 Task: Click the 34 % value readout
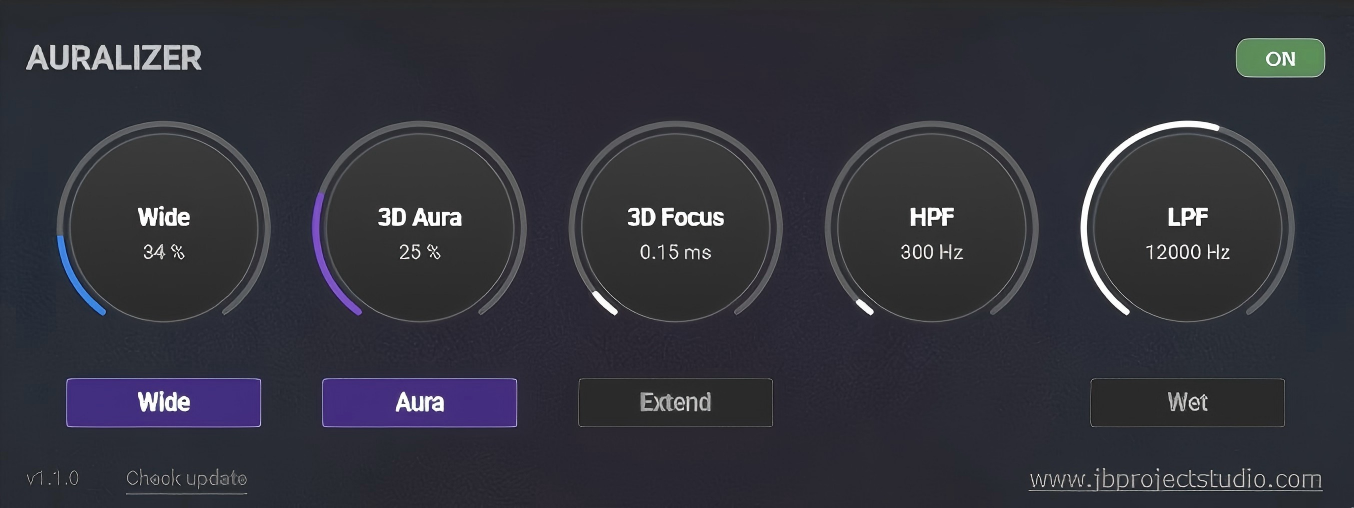(164, 252)
